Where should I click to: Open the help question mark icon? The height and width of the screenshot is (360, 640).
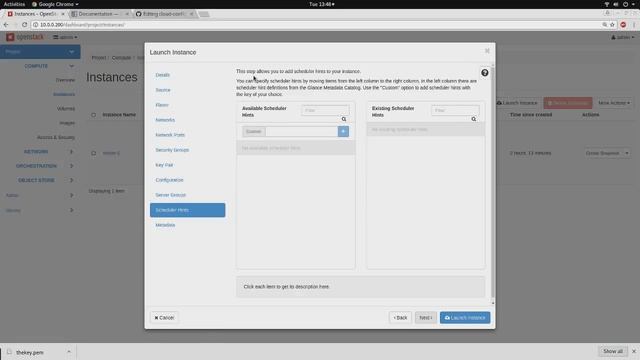pyautogui.click(x=484, y=73)
